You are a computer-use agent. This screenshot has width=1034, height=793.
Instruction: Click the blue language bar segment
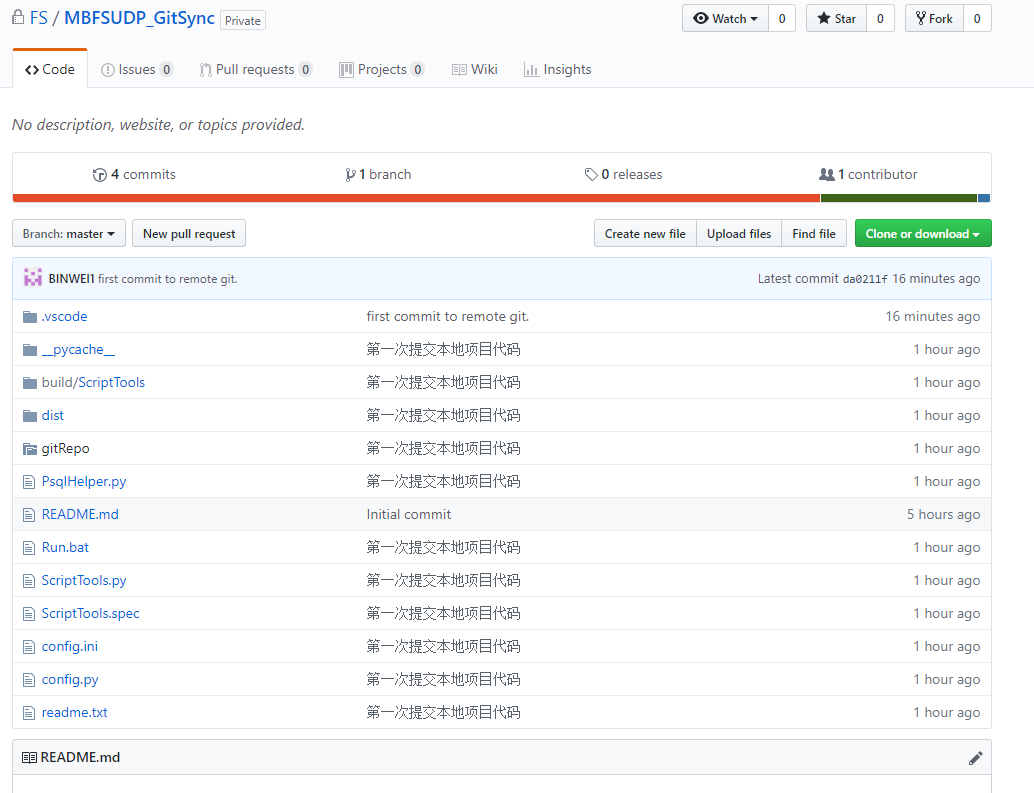point(984,198)
